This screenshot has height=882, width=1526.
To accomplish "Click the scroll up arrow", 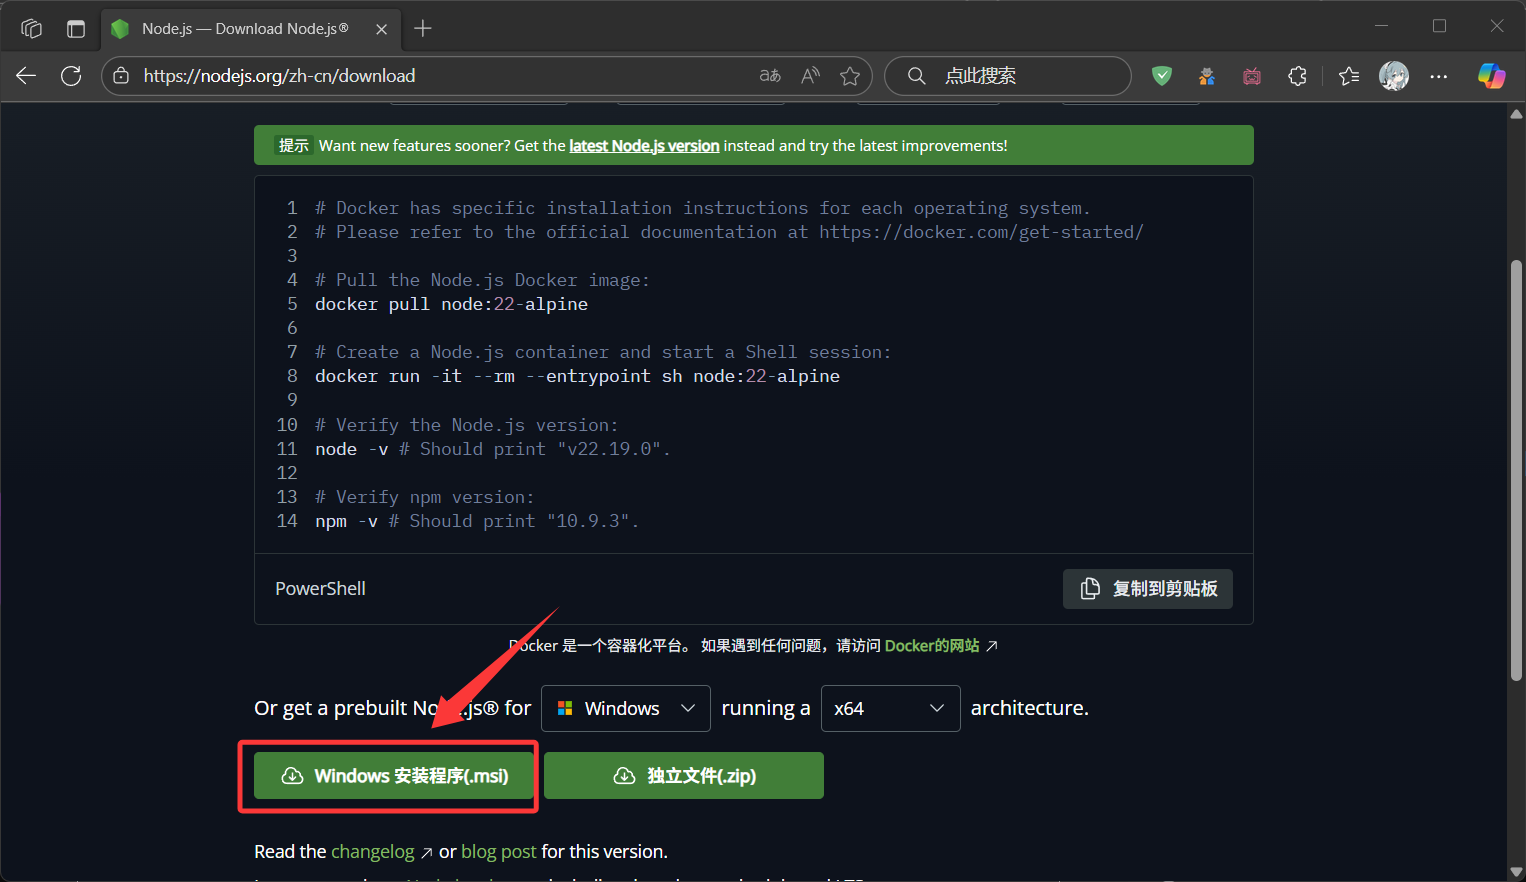I will (x=1516, y=113).
